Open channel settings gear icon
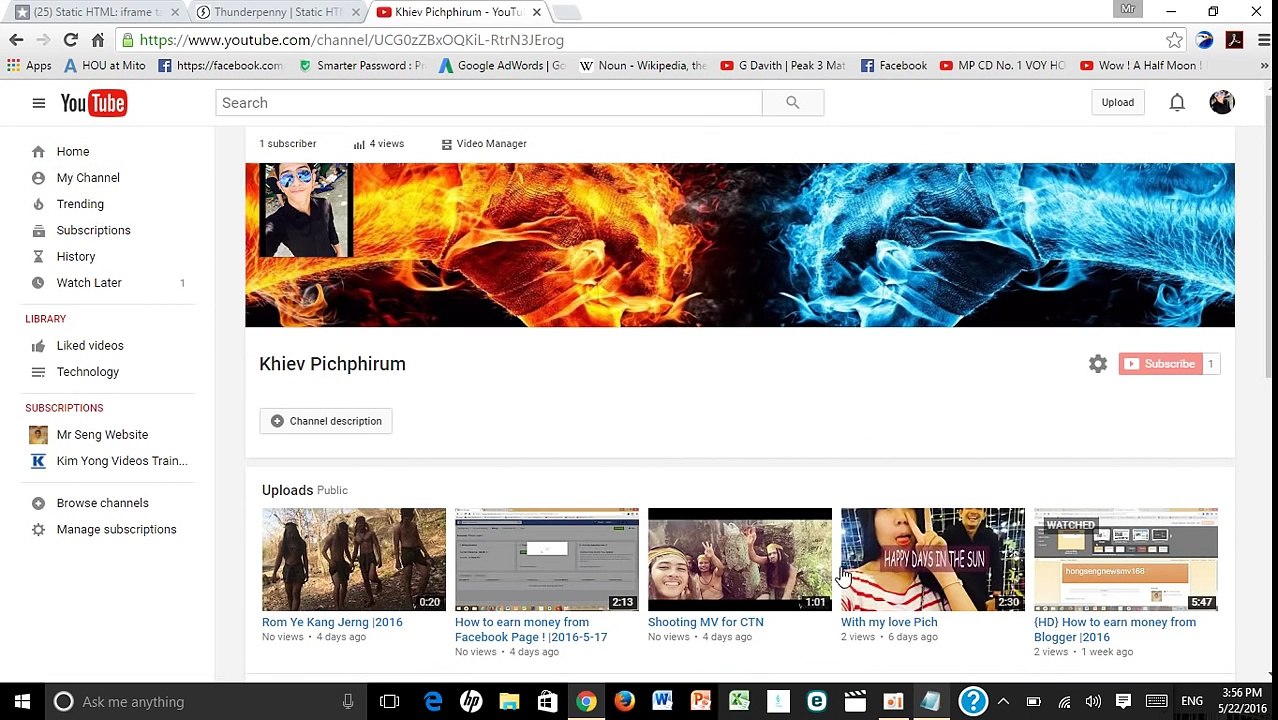The height and width of the screenshot is (720, 1278). pos(1098,364)
